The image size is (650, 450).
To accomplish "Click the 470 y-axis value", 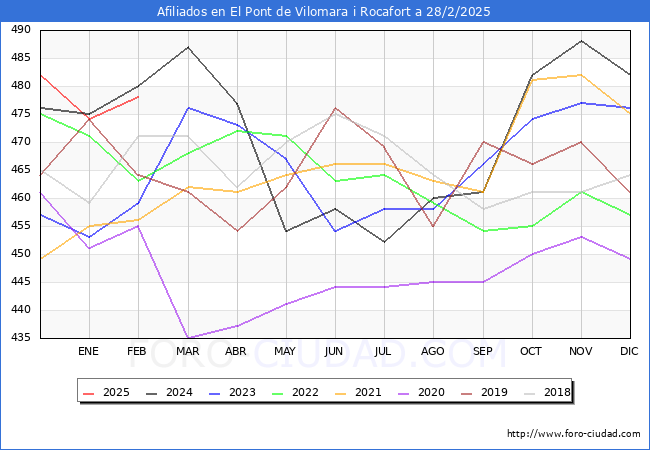I will point(21,142).
